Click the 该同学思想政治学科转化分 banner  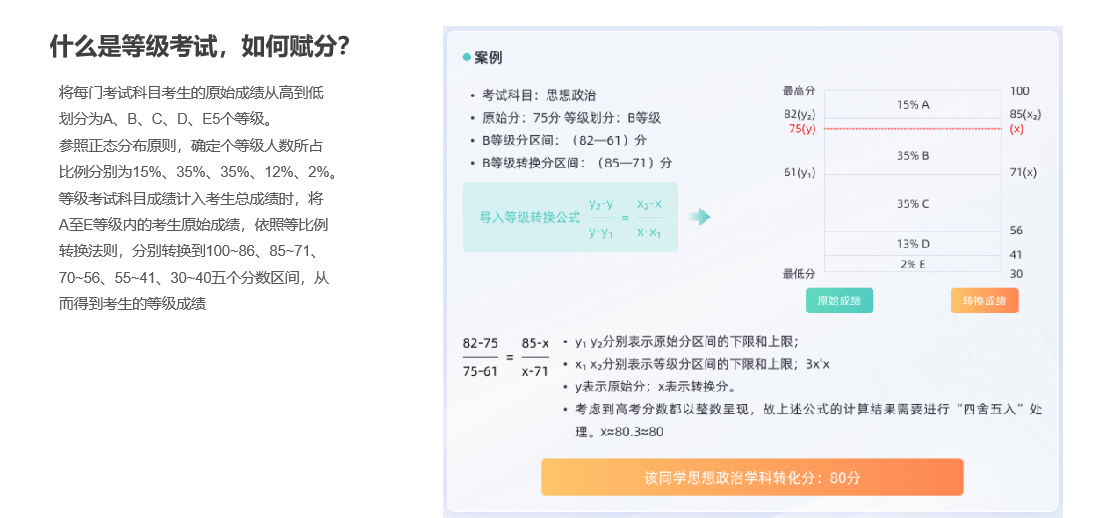753,477
